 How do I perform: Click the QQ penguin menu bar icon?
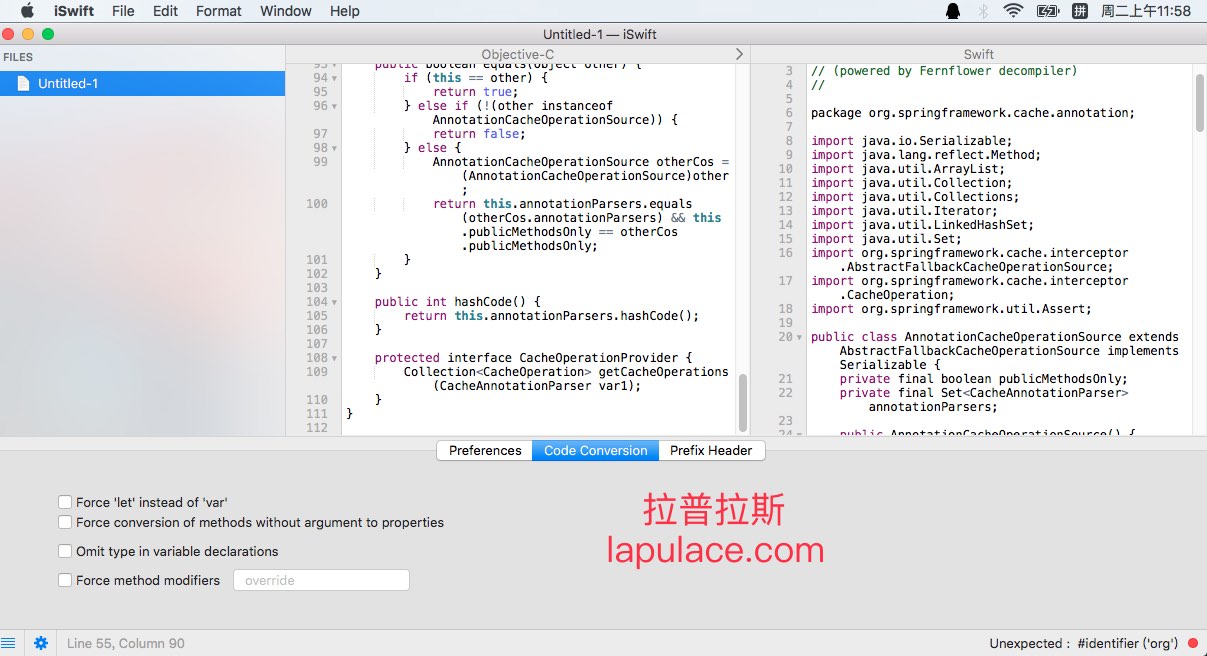(x=953, y=11)
